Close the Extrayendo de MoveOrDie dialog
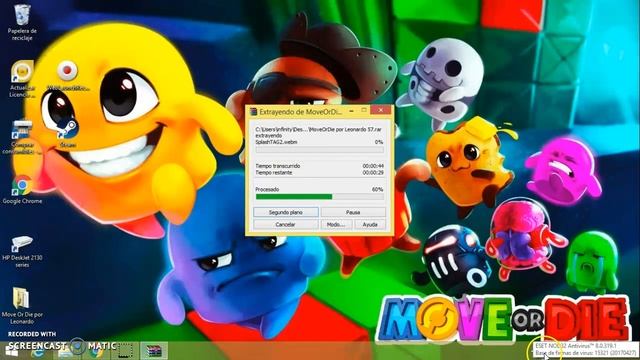 tap(381, 110)
